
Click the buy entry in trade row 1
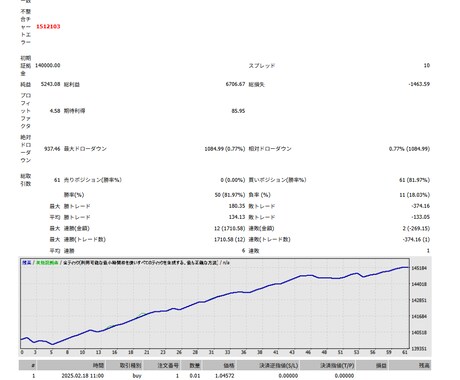(137, 376)
